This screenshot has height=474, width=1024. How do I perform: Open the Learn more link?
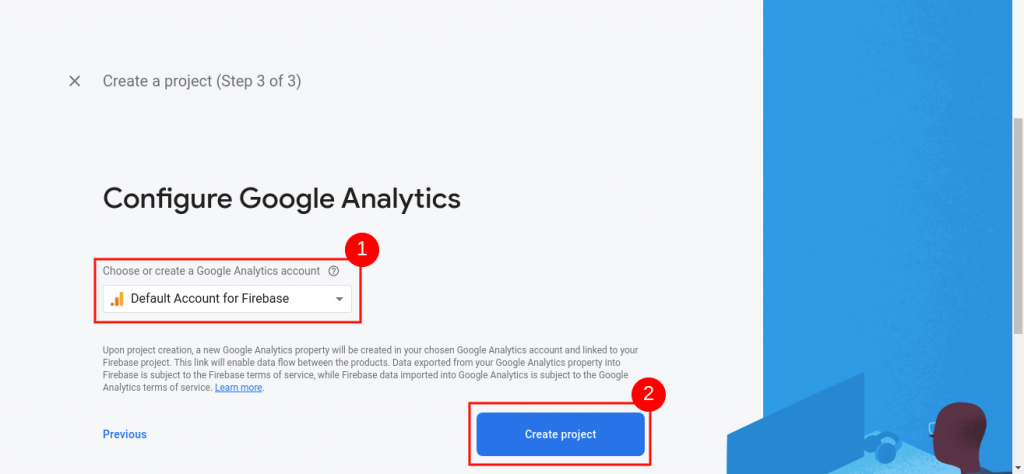[238, 387]
